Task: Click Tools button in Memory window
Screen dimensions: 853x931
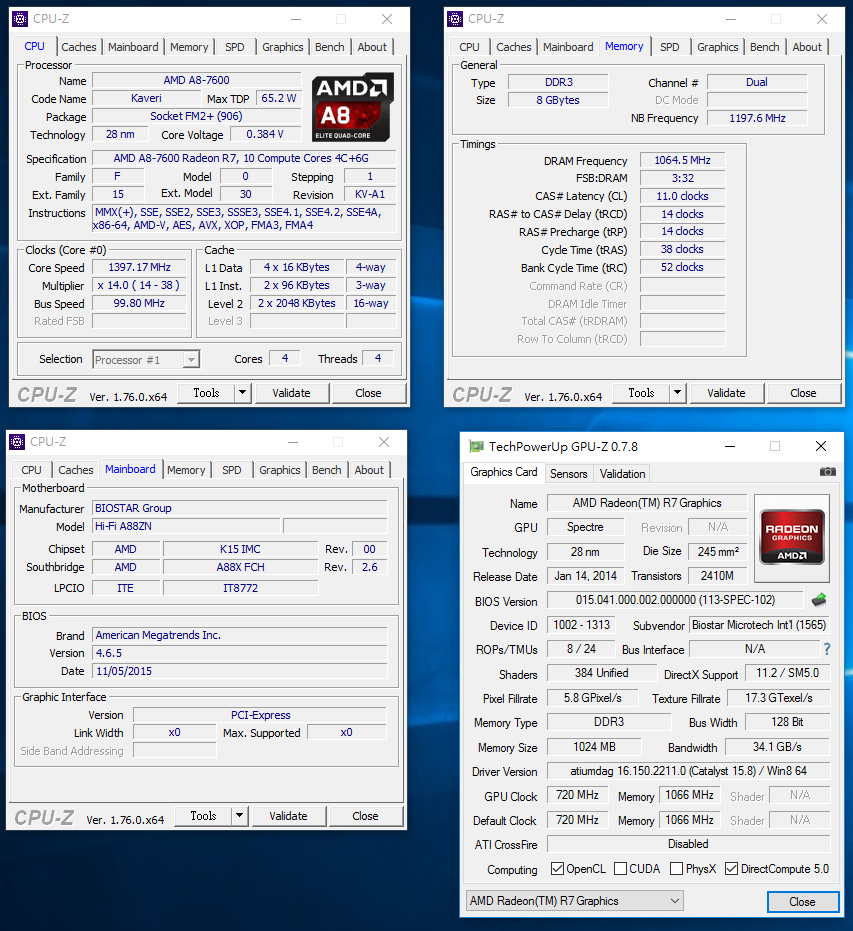Action: point(641,393)
